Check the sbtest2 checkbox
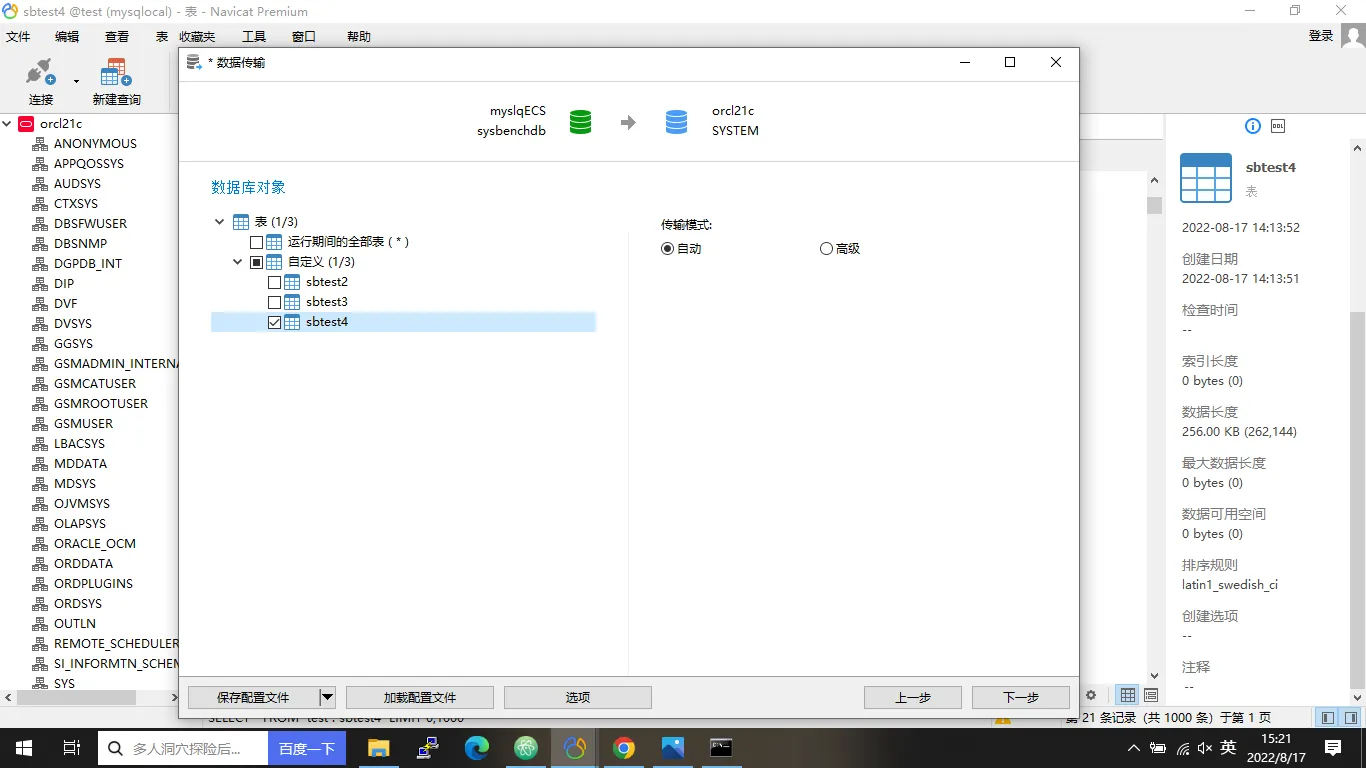Viewport: 1366px width, 768px height. tap(275, 282)
